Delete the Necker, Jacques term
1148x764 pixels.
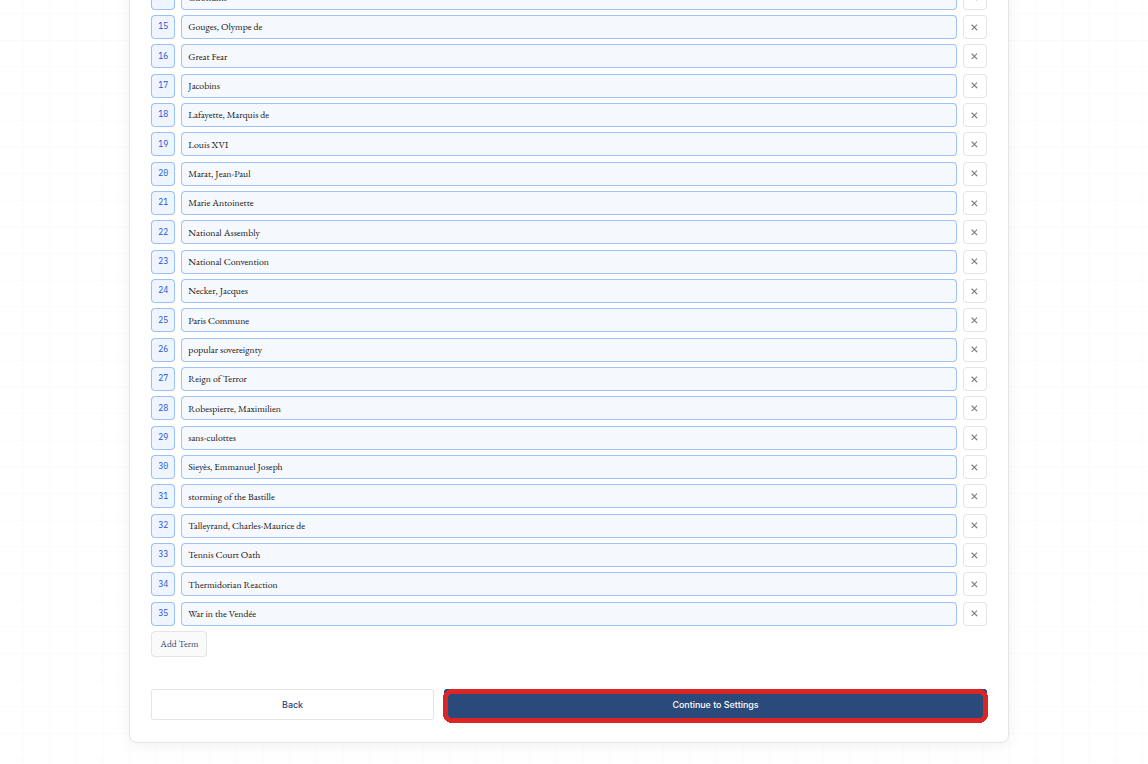coord(974,291)
